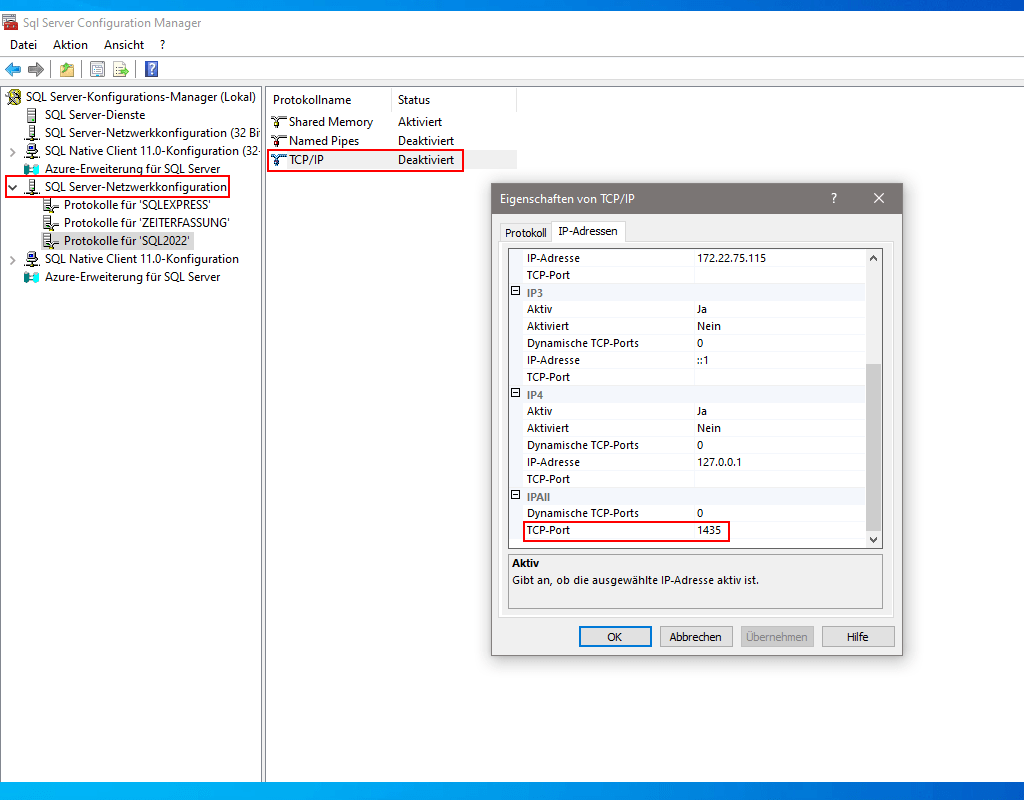Switch to the Protokoll tab

click(525, 233)
